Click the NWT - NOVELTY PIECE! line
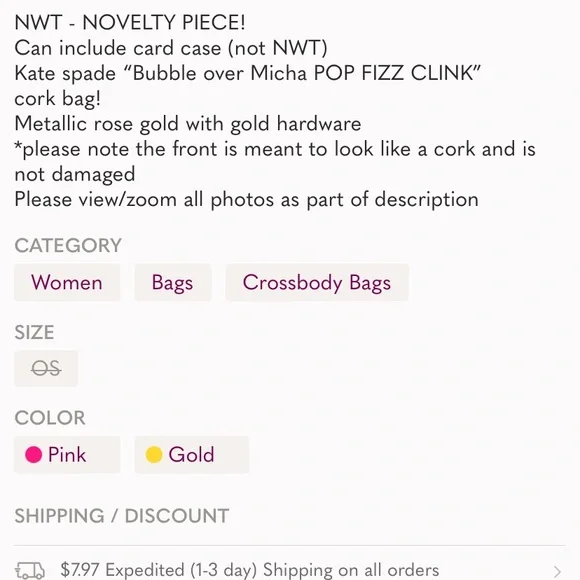 (130, 23)
